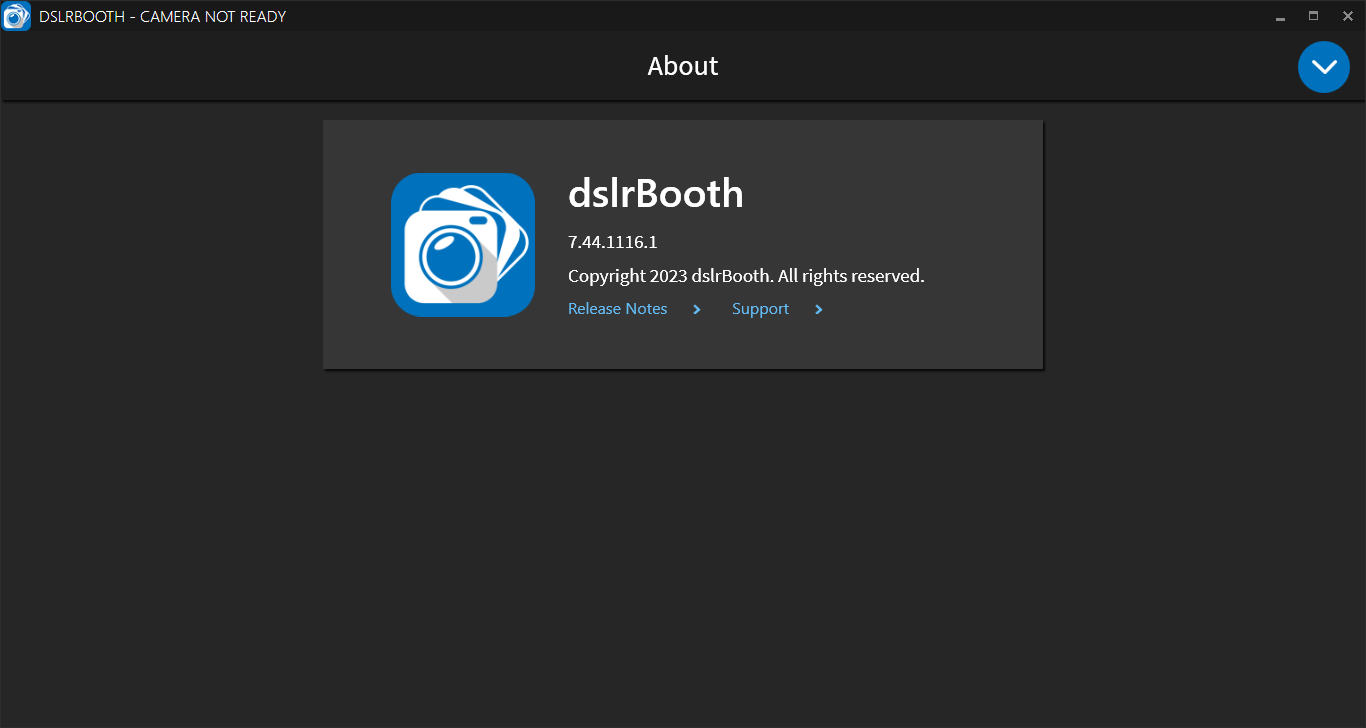Select the version number 7.44.1116.1
This screenshot has width=1366, height=728.
[x=612, y=242]
